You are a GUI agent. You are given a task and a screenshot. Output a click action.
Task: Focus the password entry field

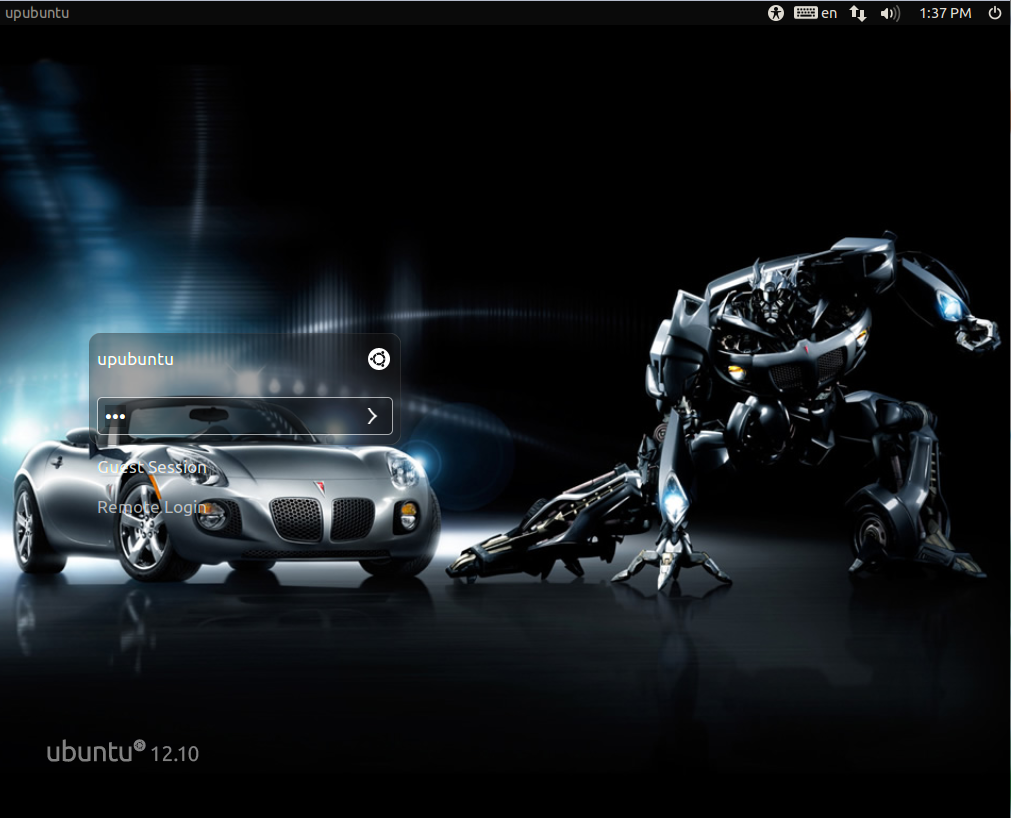(244, 416)
